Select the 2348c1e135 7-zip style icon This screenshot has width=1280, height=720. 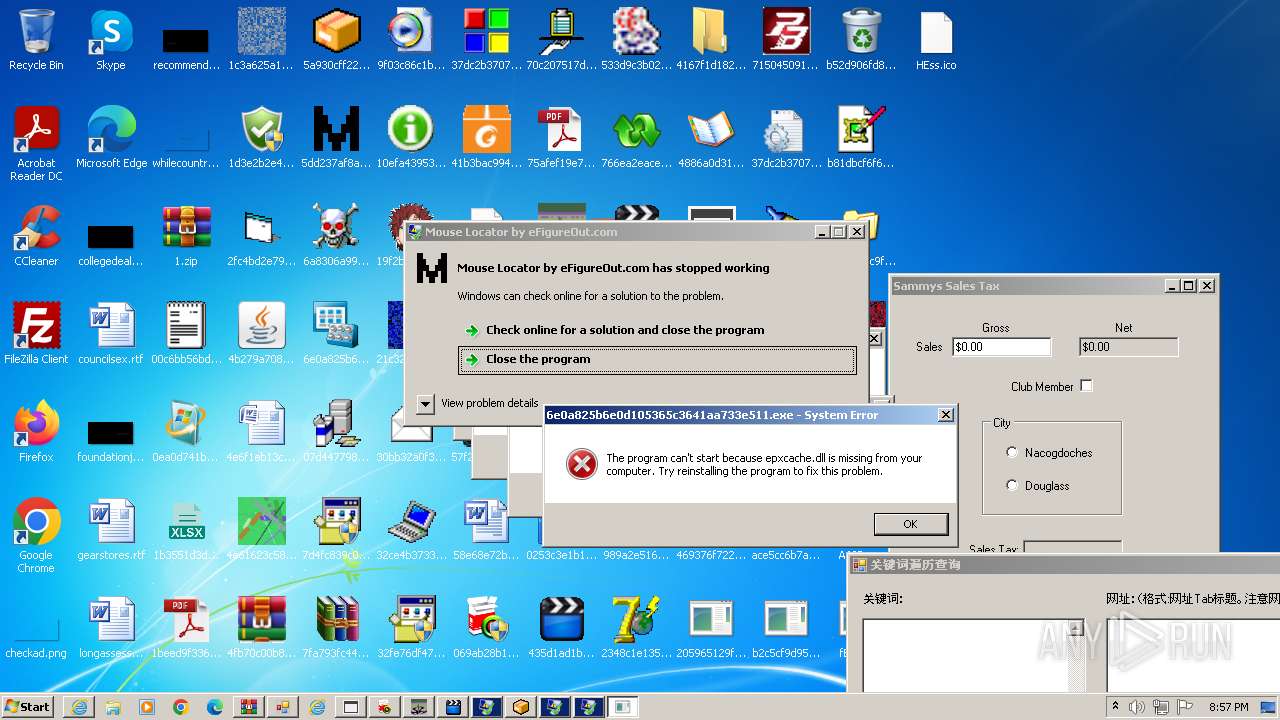coord(636,628)
